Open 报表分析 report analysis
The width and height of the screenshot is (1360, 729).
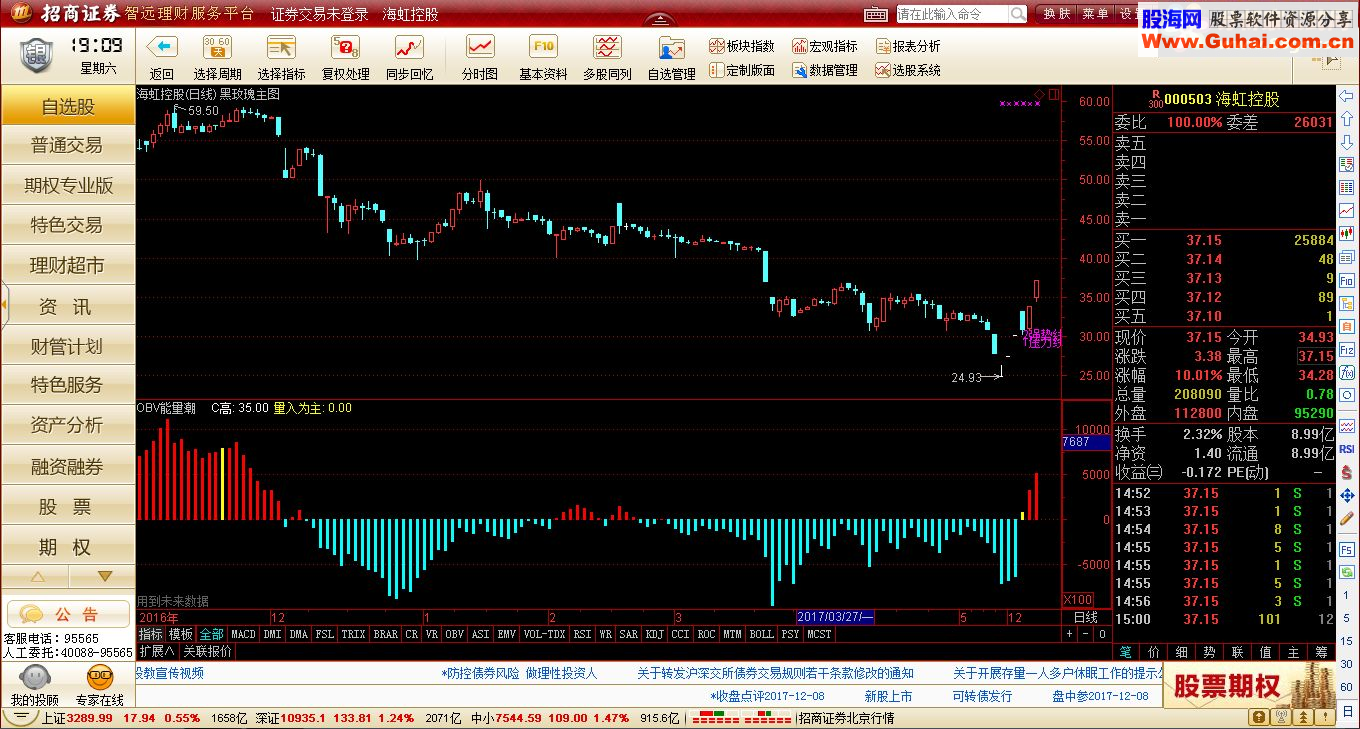click(x=908, y=46)
